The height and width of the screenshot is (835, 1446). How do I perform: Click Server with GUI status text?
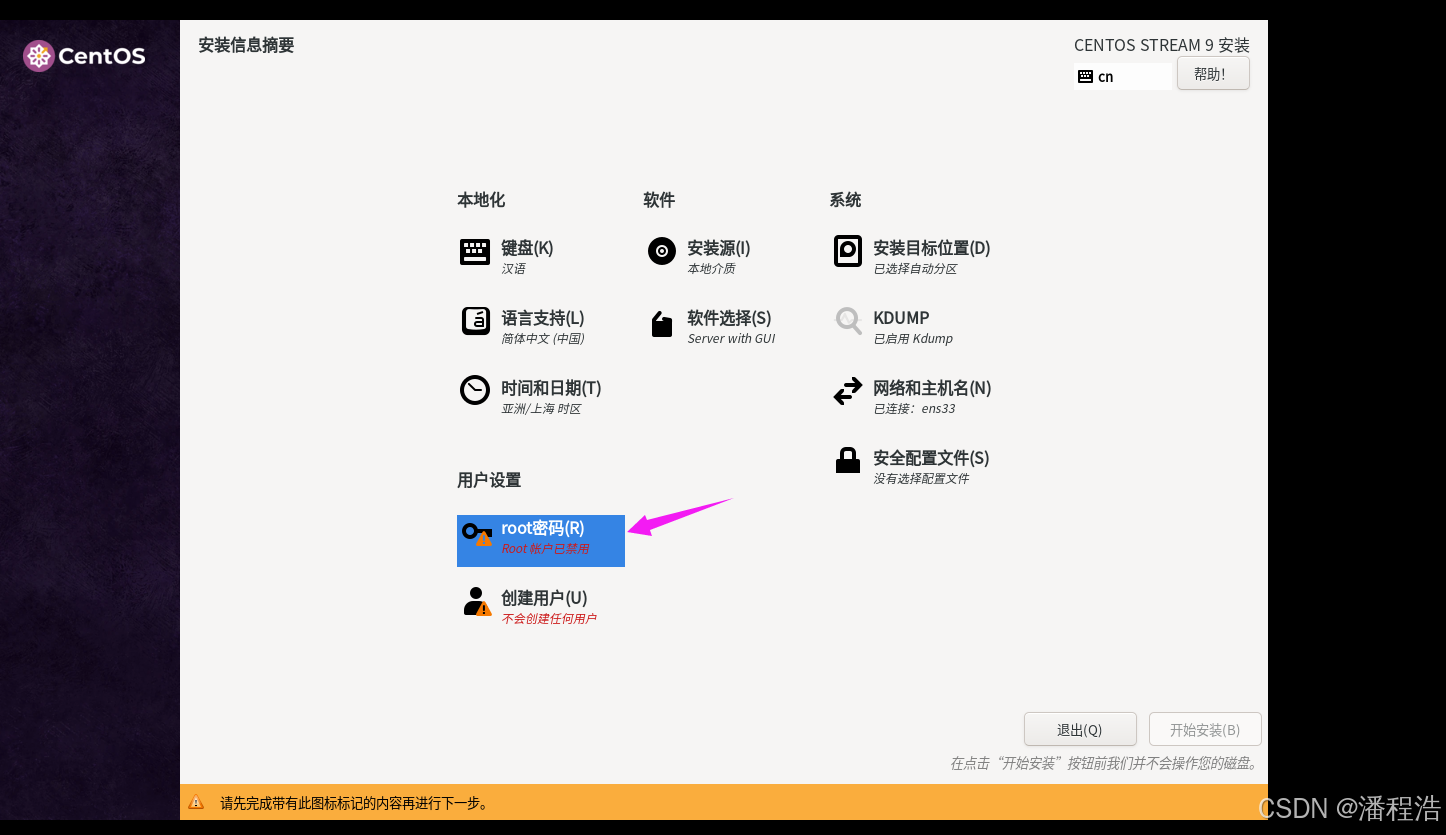[x=731, y=339]
